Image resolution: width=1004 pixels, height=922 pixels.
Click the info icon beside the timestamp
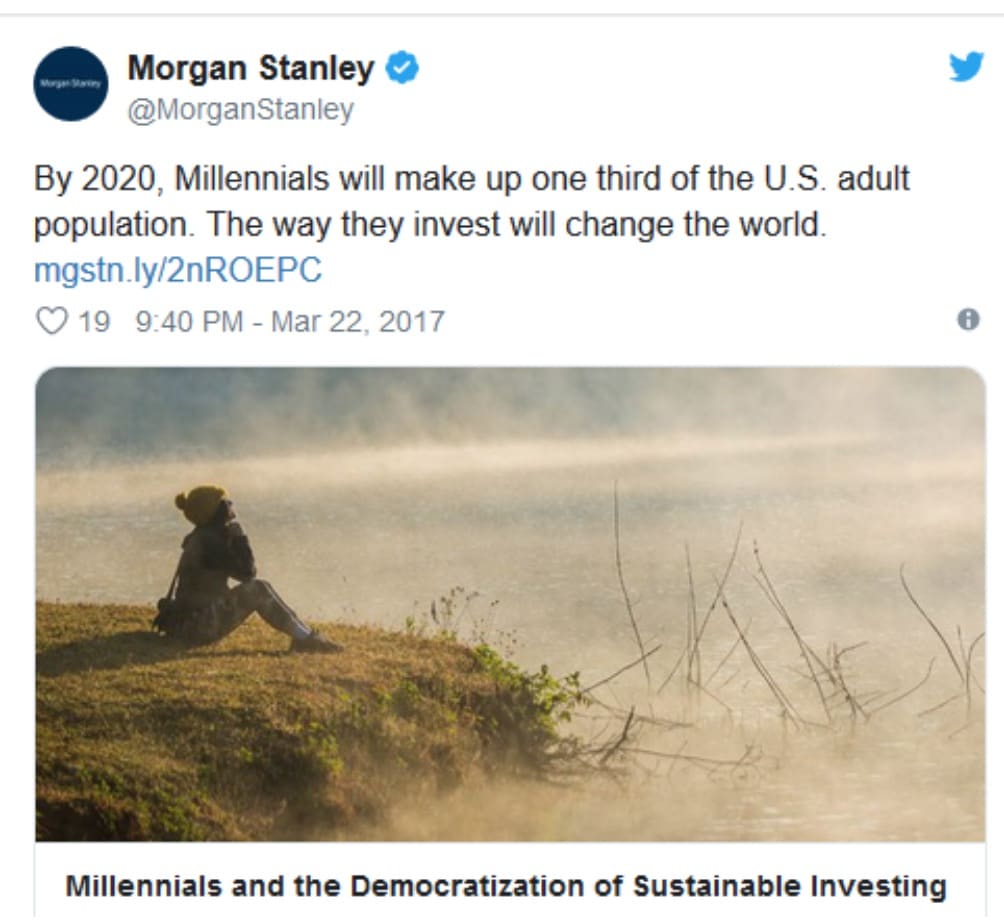(967, 319)
